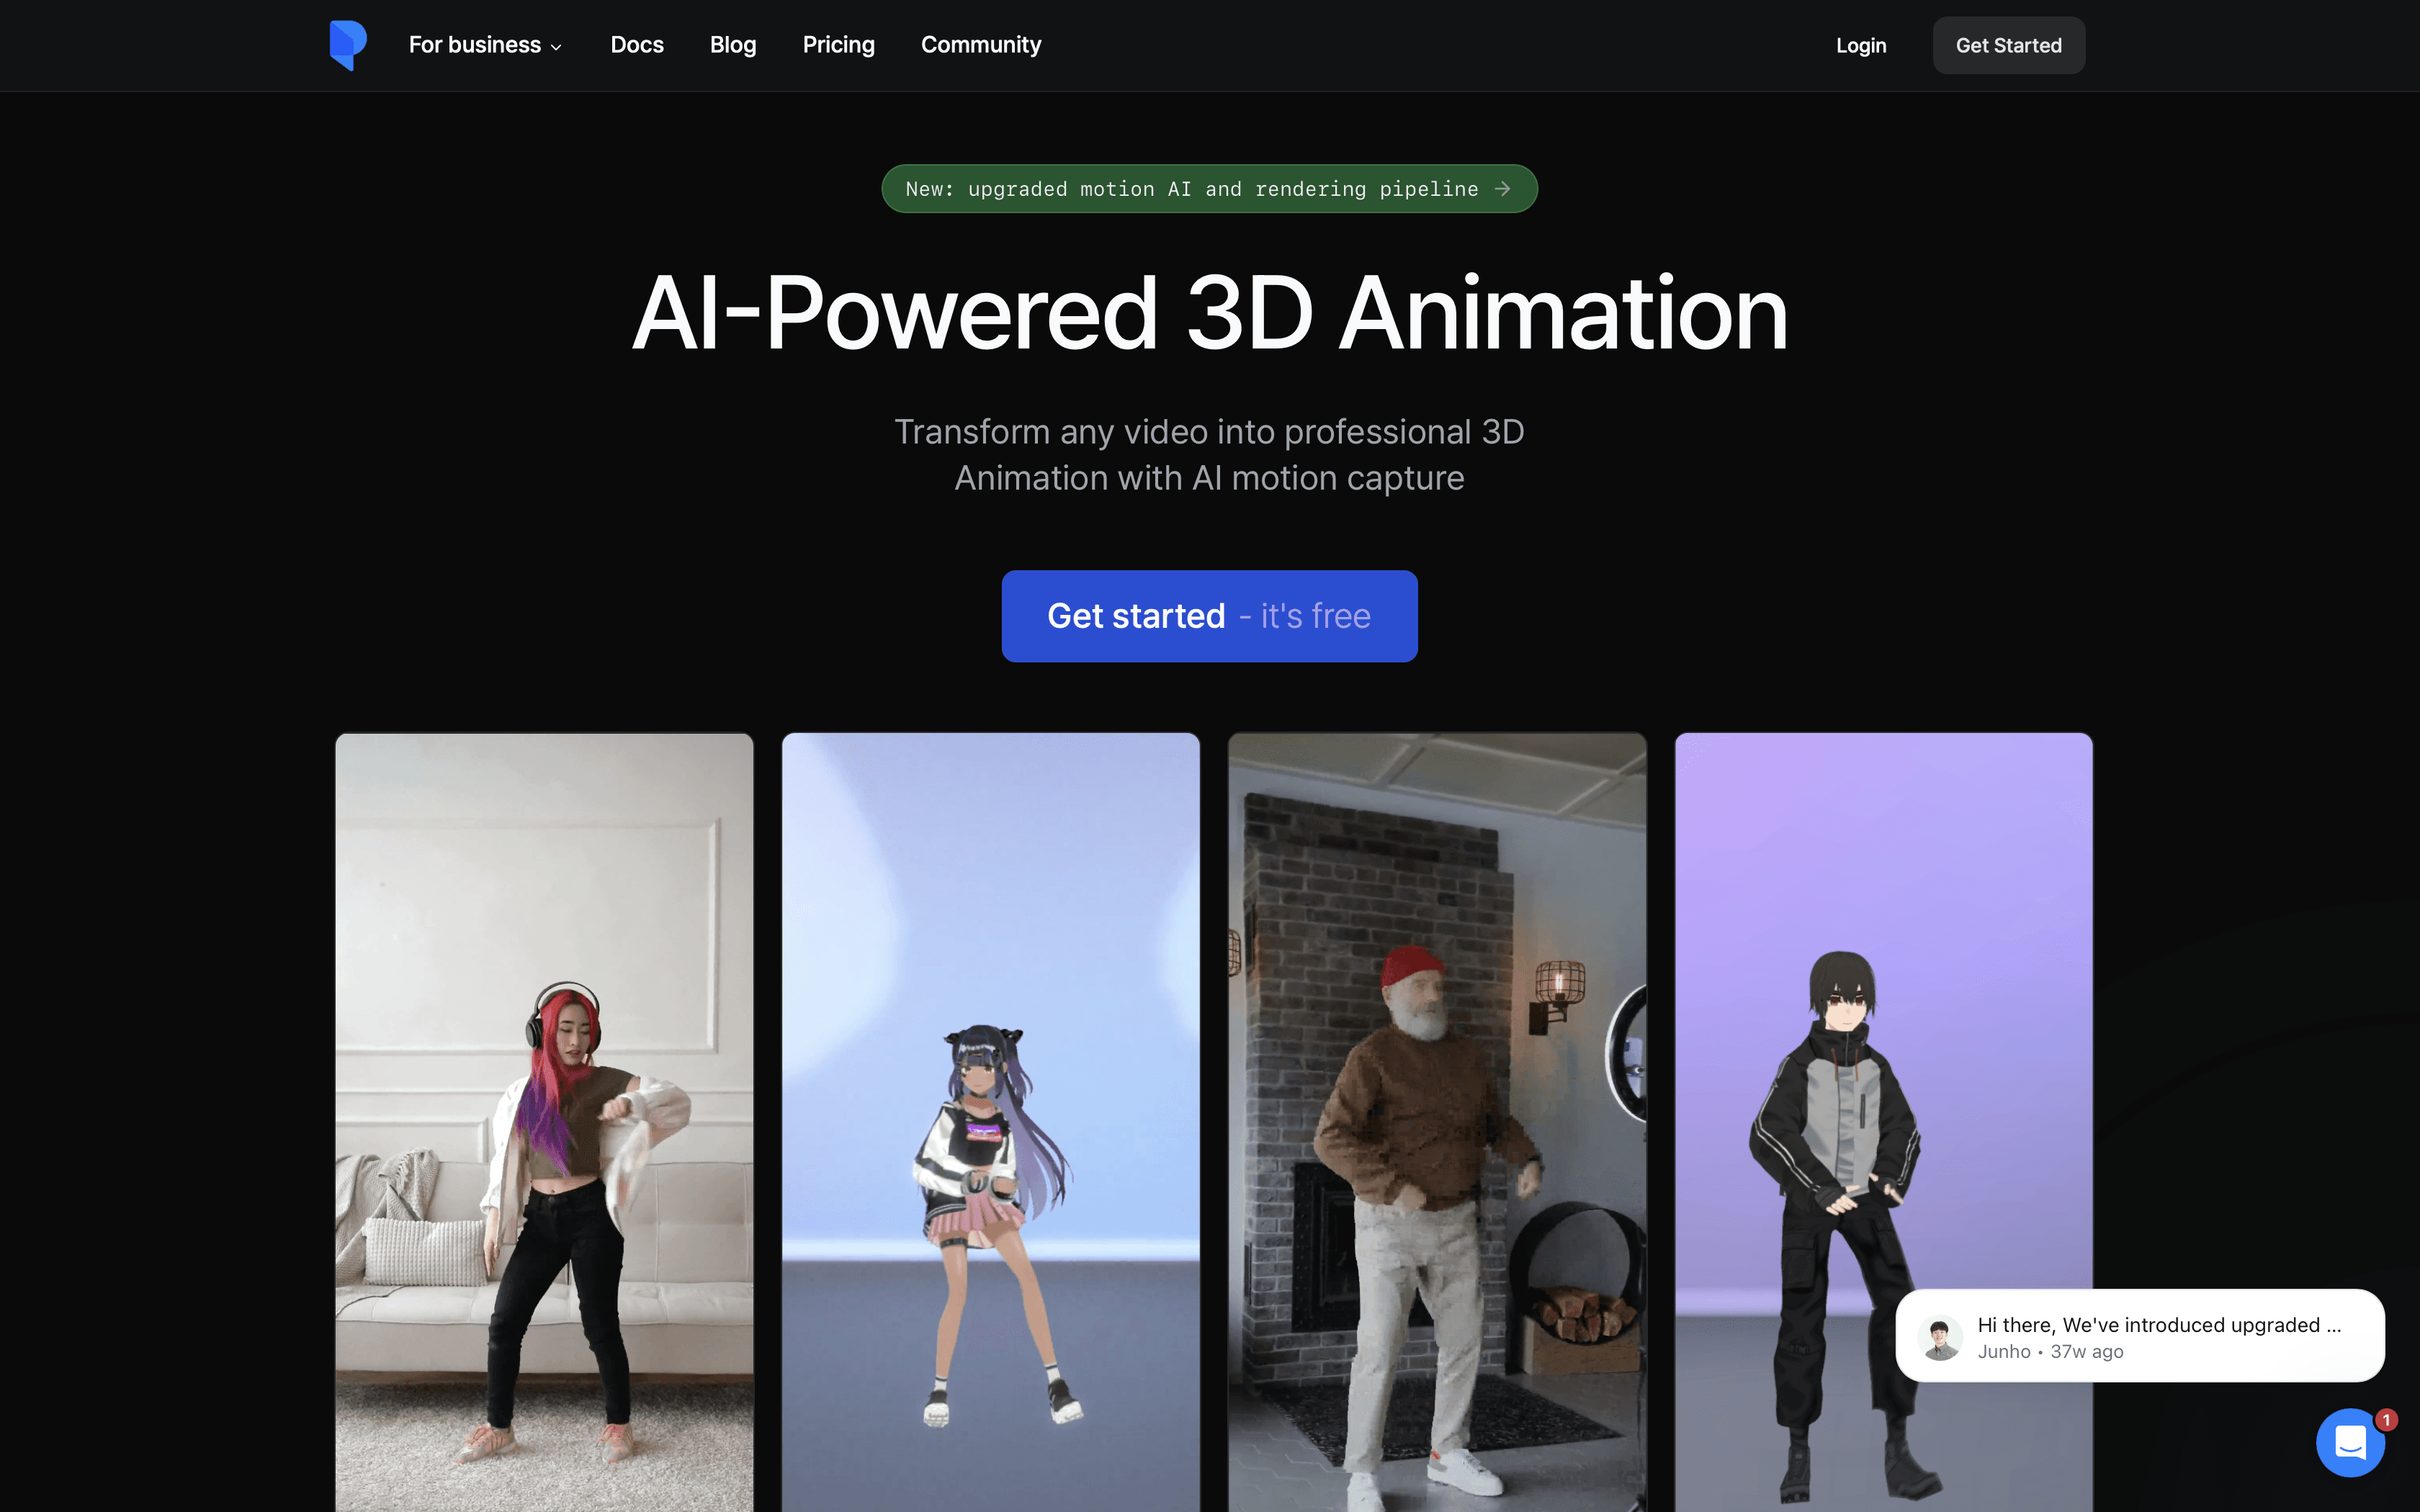
Task: Click Junho's avatar in the chat popup
Action: 1940,1337
